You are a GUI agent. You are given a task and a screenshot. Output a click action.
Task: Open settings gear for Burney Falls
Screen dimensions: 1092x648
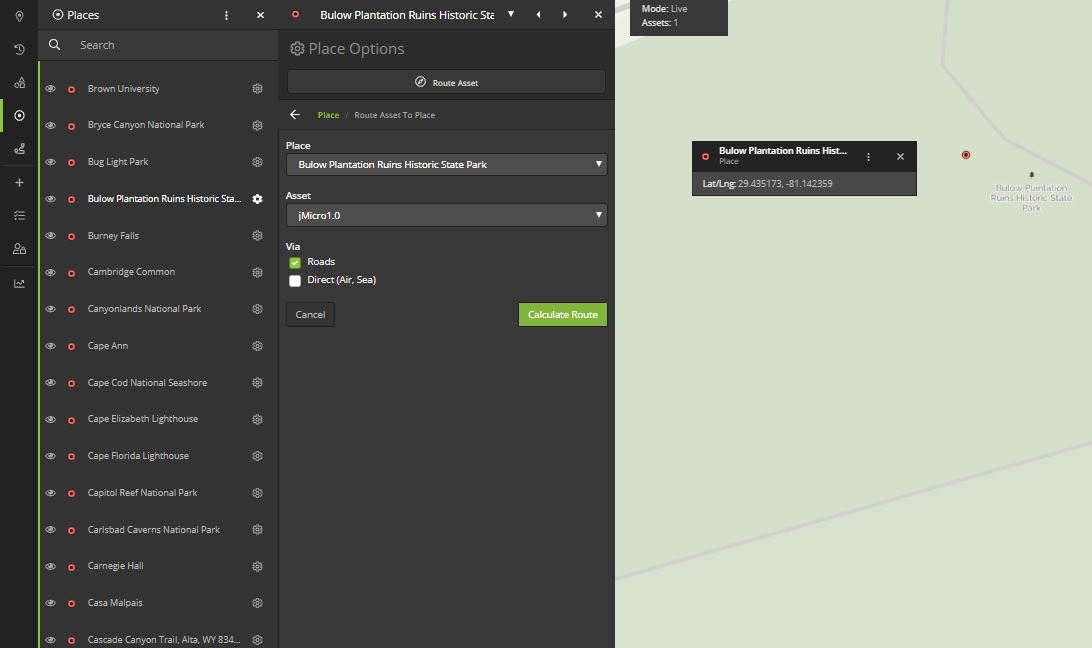click(x=257, y=236)
